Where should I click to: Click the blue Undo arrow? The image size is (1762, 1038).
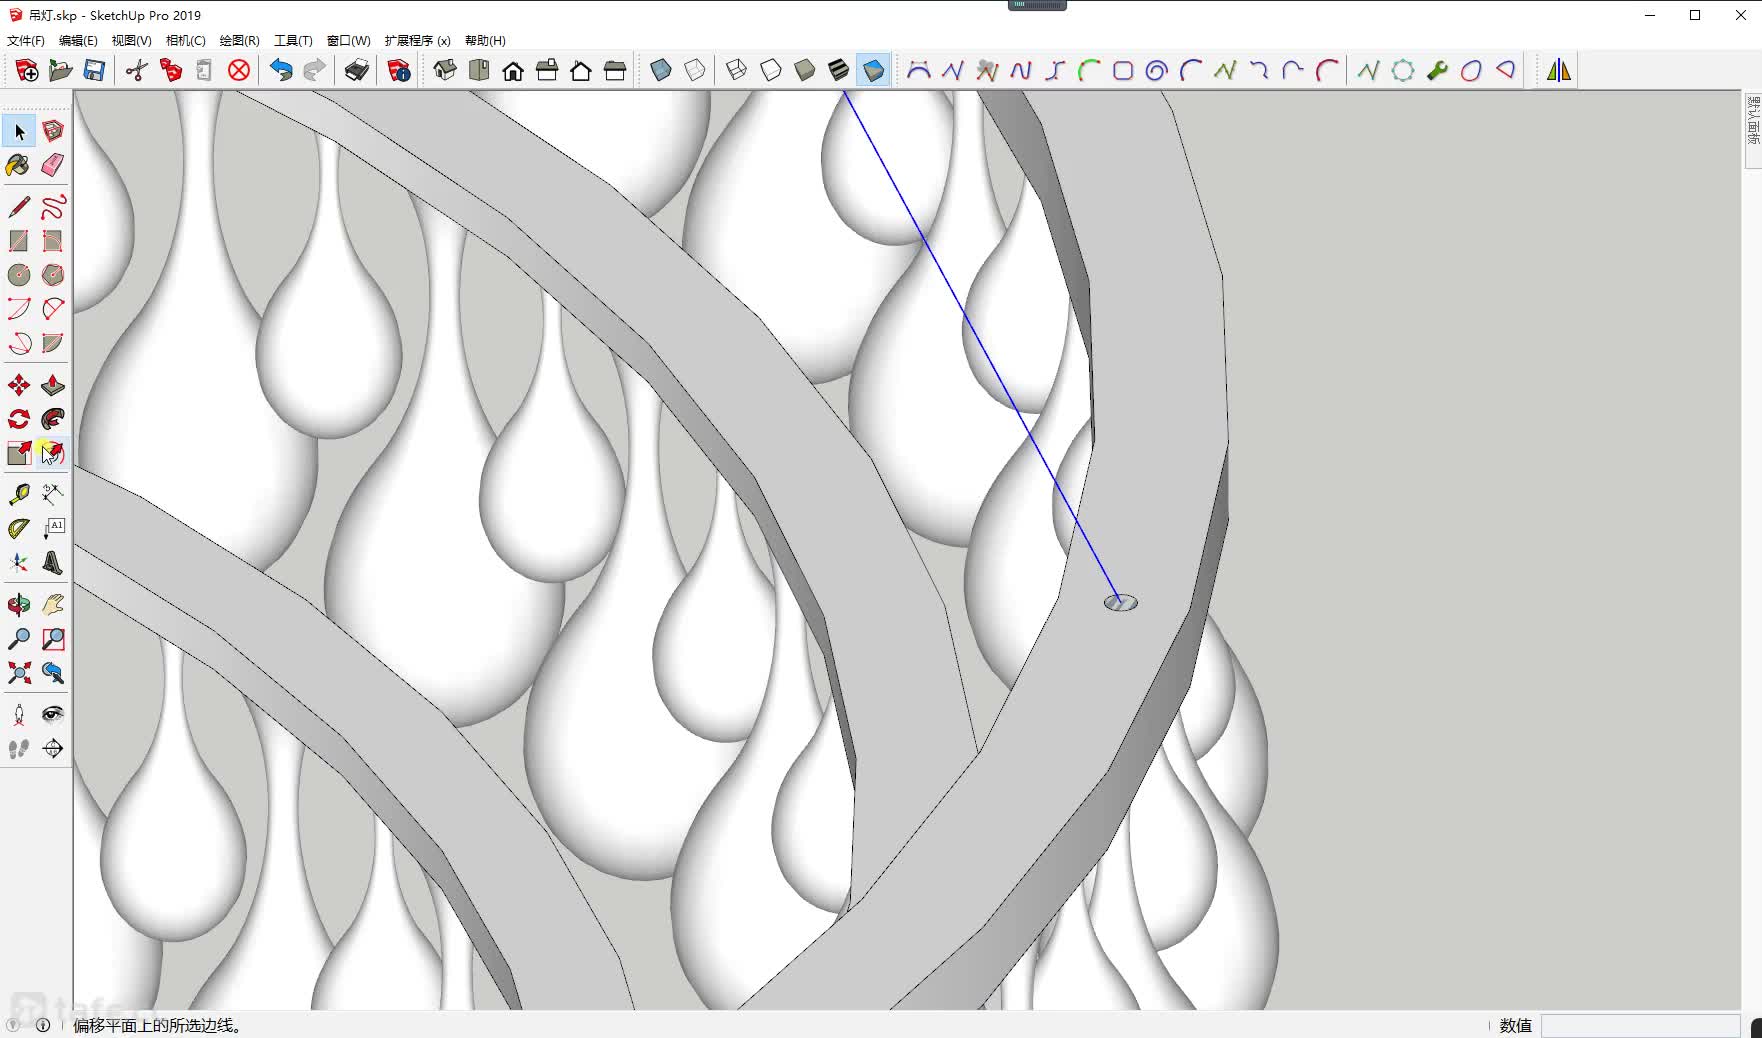click(x=281, y=70)
